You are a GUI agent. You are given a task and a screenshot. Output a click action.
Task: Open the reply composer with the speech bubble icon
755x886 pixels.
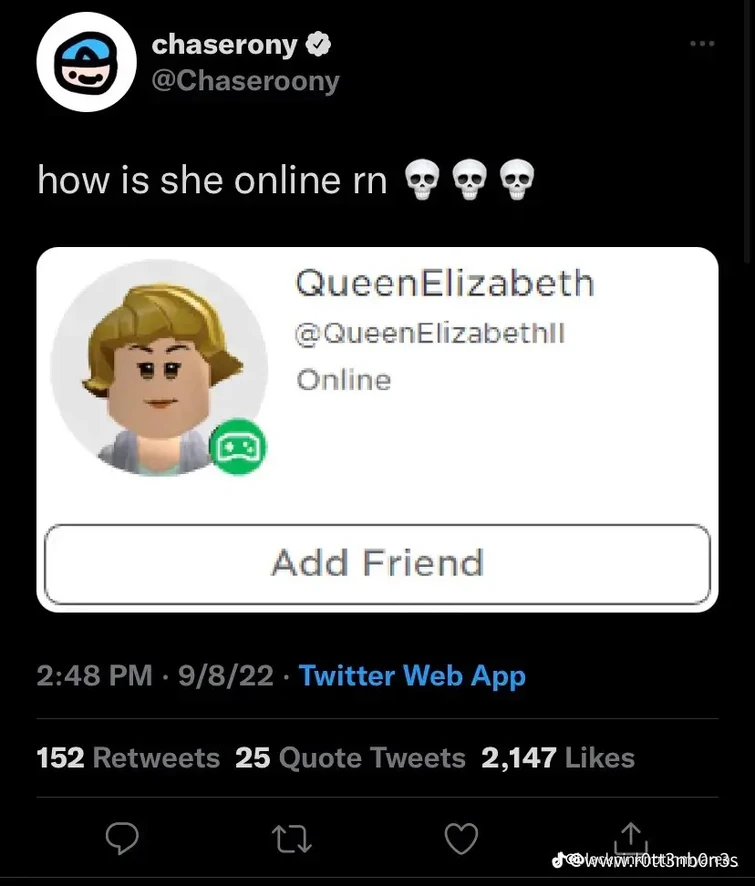[123, 840]
